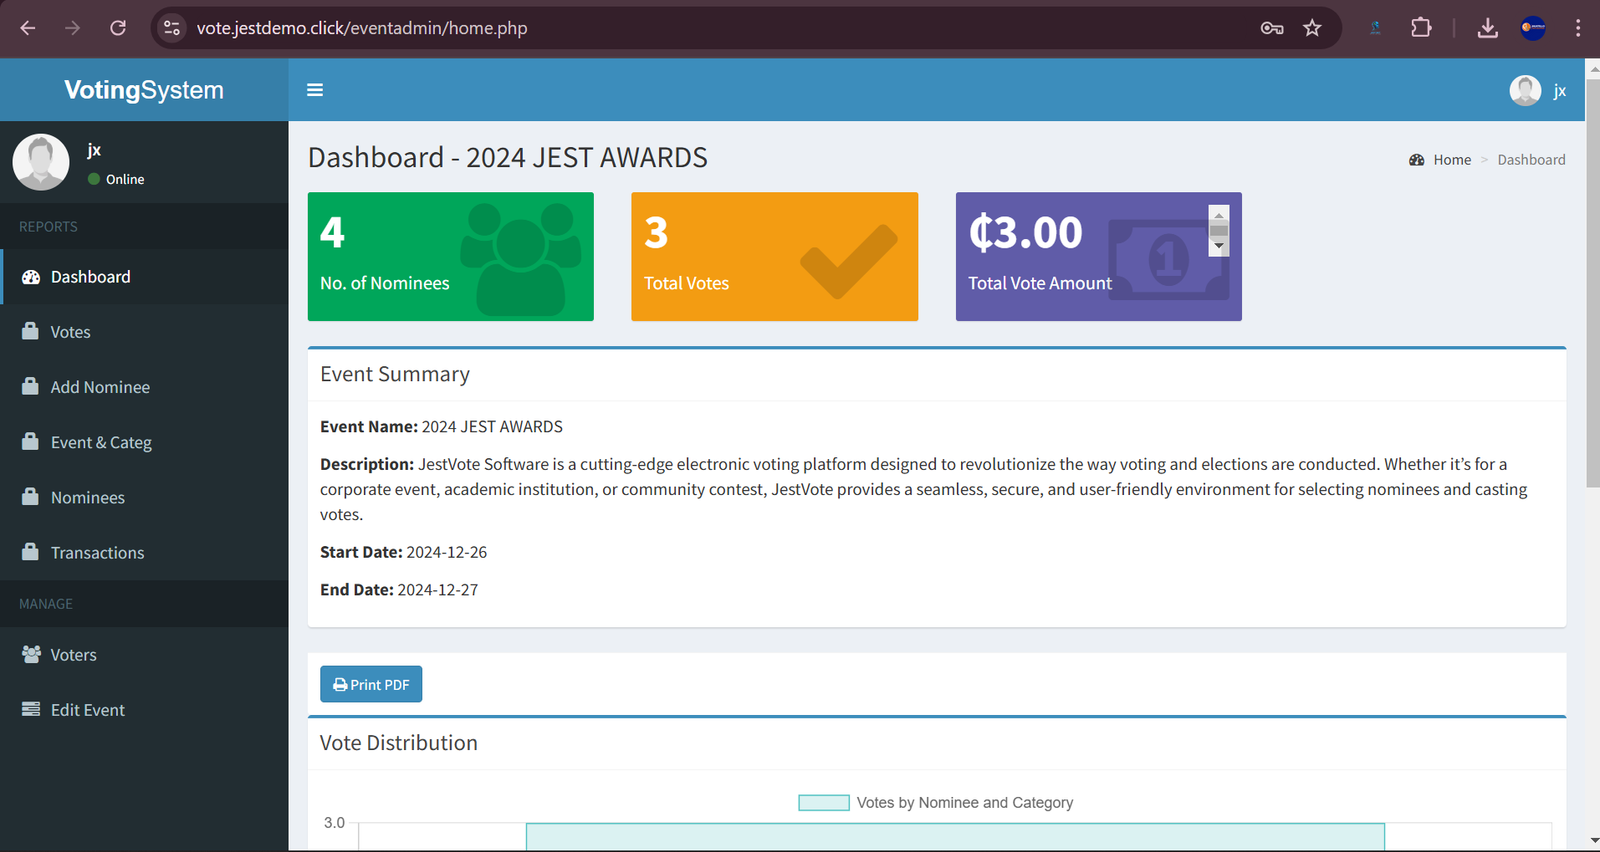Toggle the hamburger sidebar menu icon

coord(315,90)
